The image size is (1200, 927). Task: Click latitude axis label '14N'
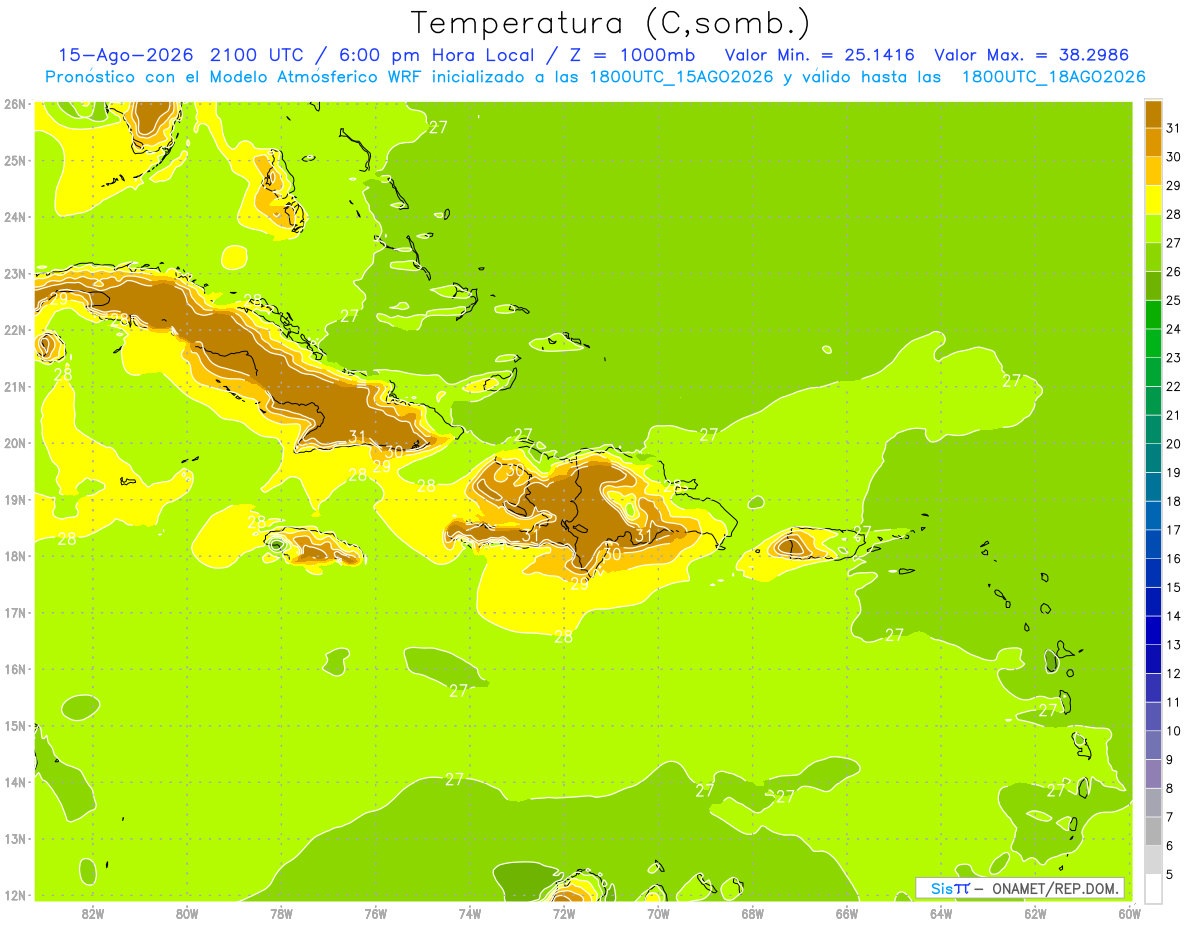coord(14,782)
